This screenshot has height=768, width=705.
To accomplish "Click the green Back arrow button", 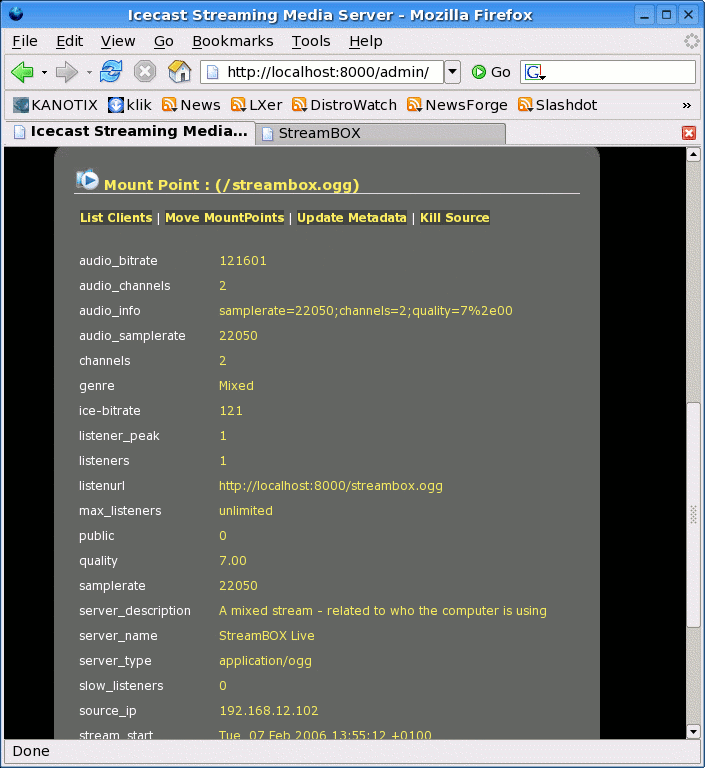I will point(22,72).
